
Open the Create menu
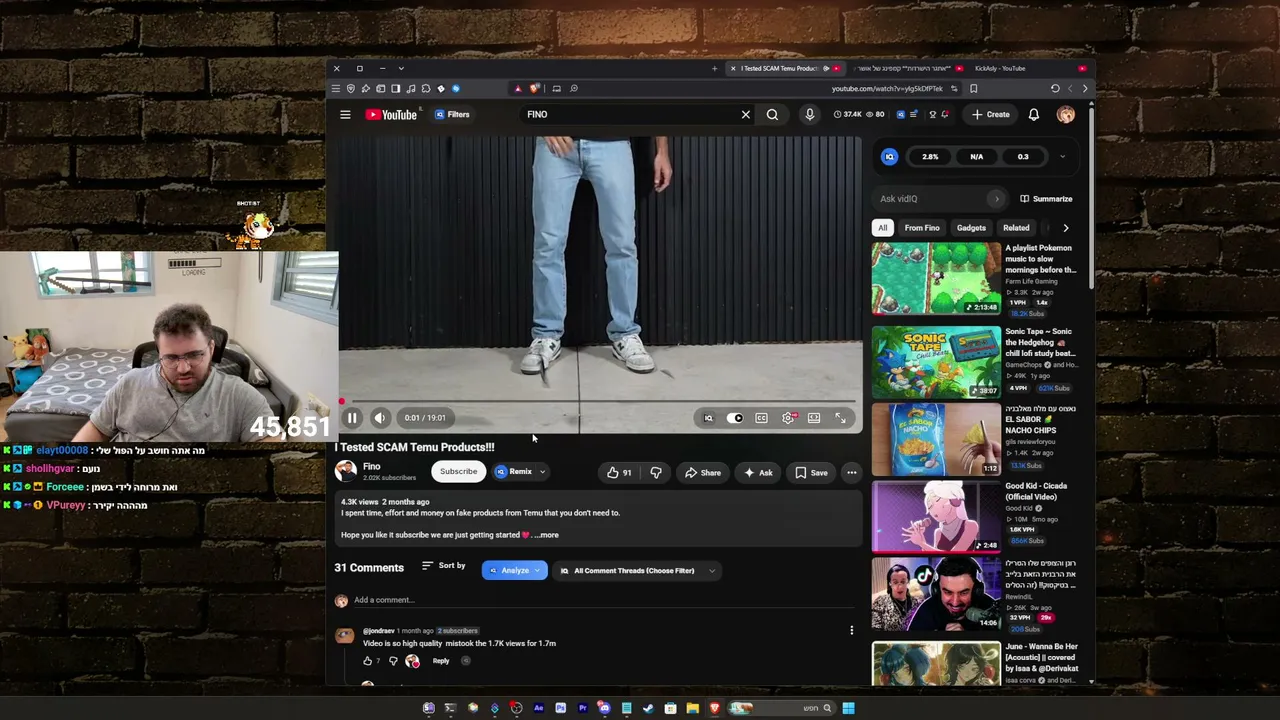[991, 114]
